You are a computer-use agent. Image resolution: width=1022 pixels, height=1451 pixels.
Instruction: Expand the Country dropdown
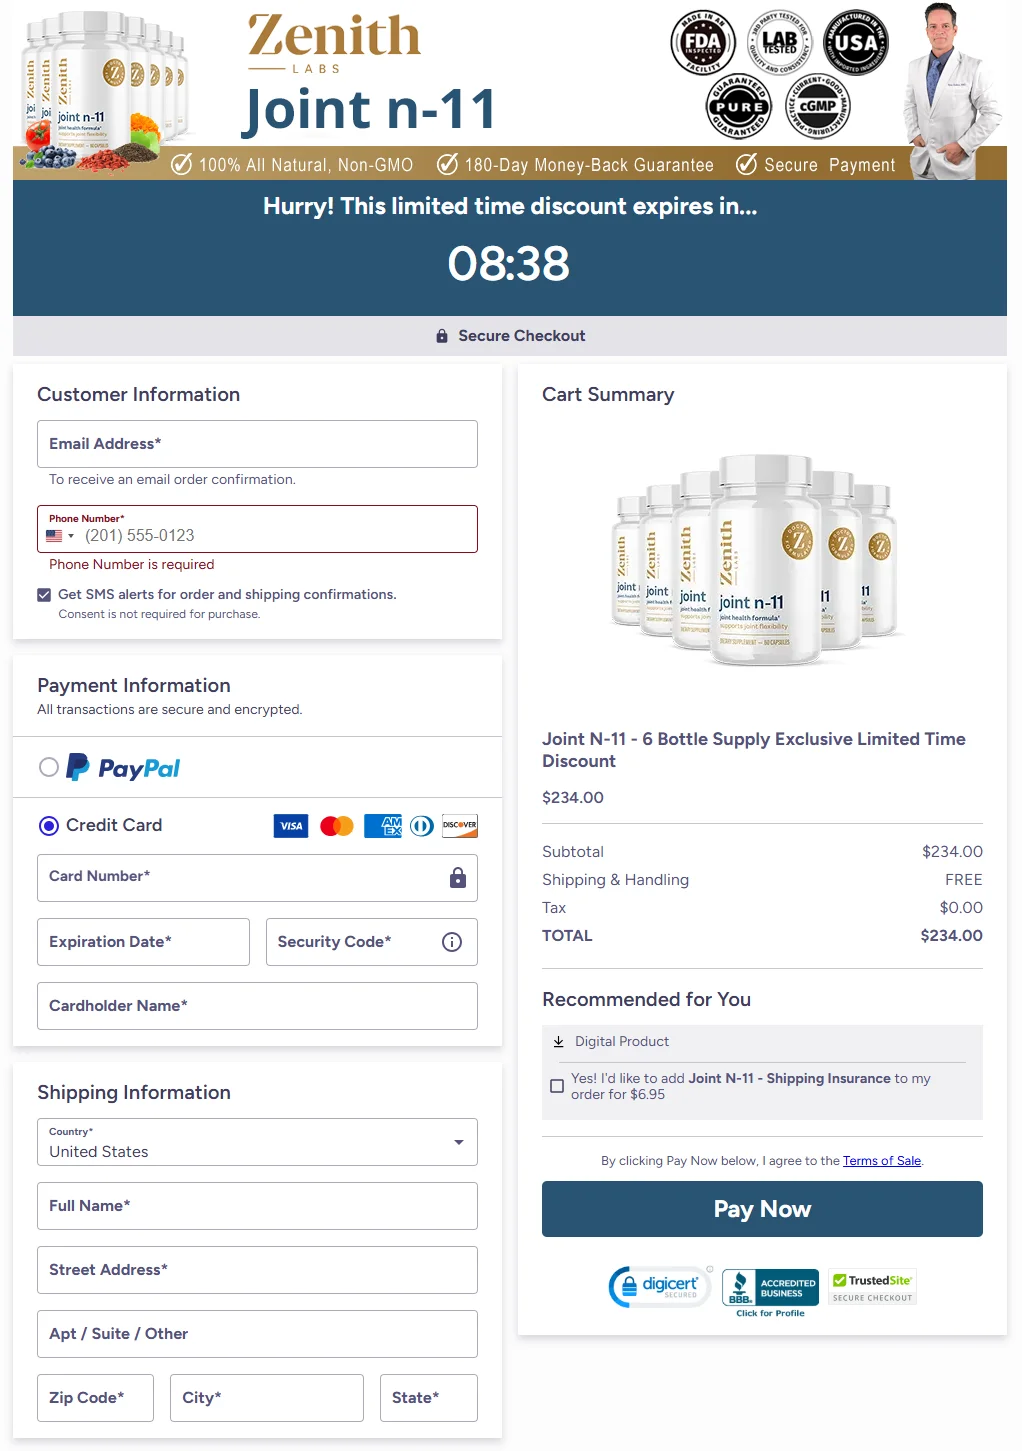pyautogui.click(x=458, y=1142)
